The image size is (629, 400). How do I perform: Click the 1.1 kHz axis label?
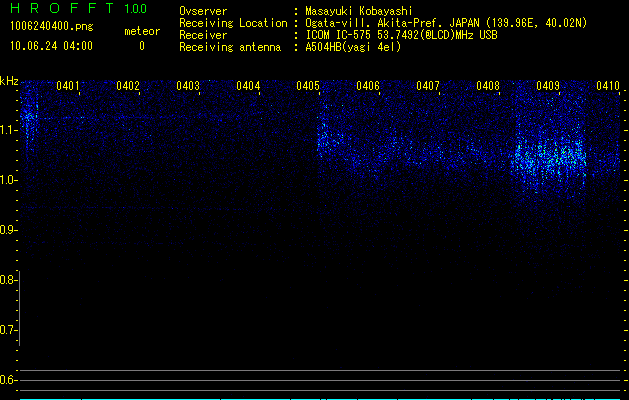[x=7, y=130]
